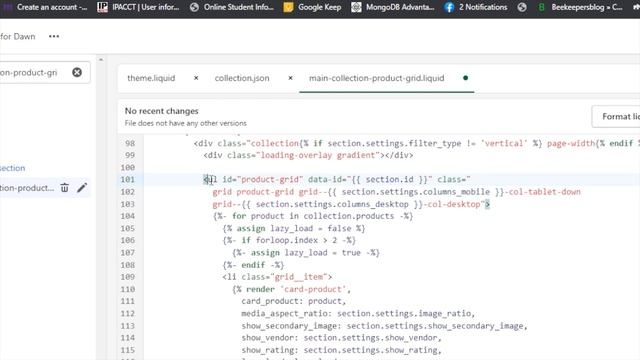Switch to the theme.liquid tab
The image size is (640, 360).
point(151,78)
